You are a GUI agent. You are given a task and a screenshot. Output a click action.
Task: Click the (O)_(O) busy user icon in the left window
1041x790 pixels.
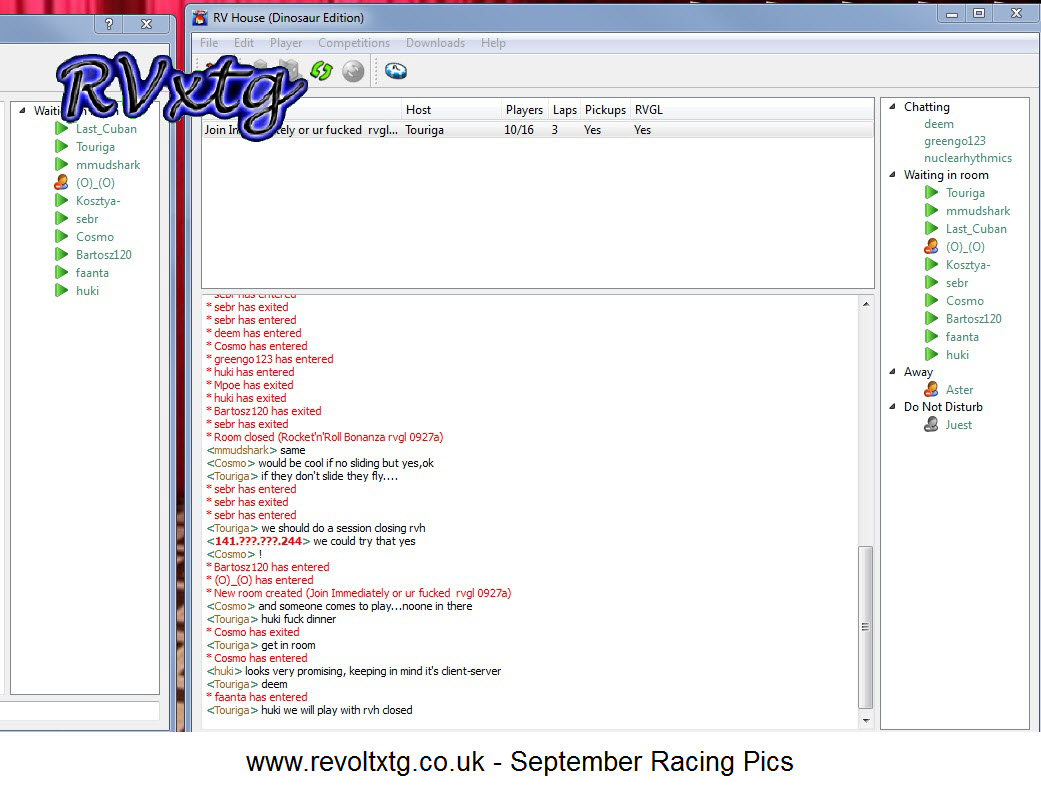(62, 182)
